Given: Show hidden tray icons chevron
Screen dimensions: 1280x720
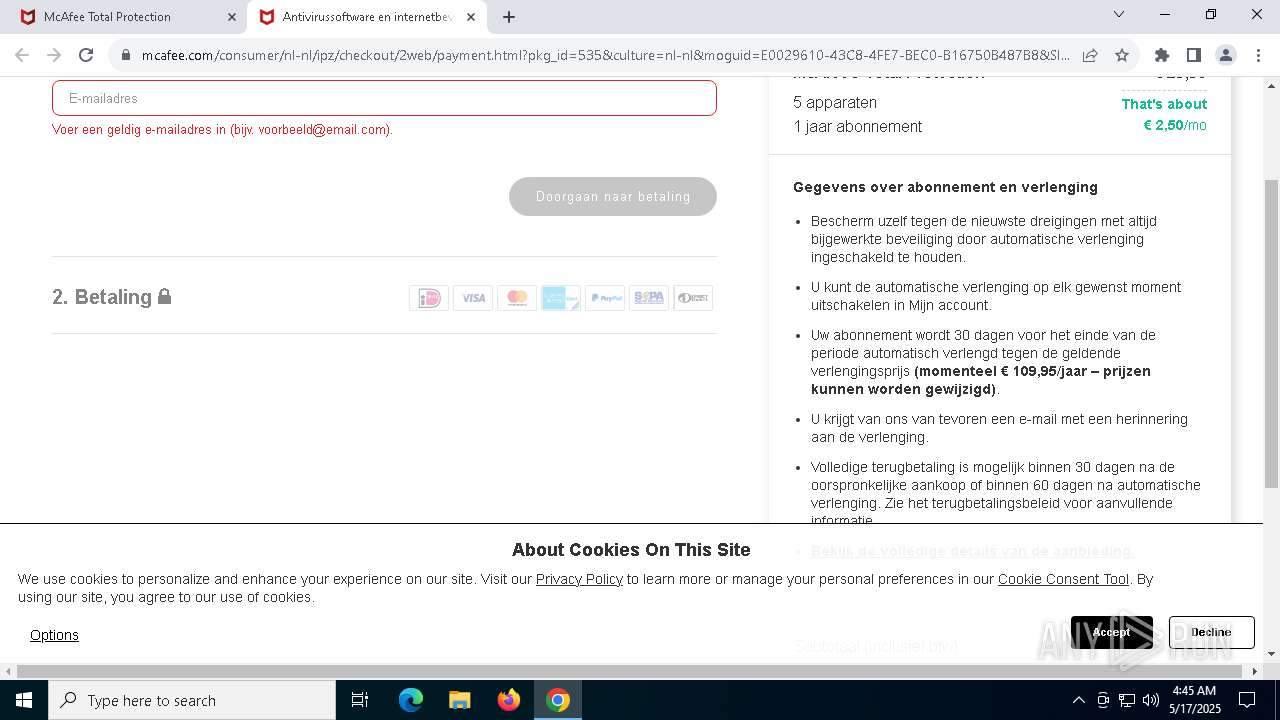Looking at the screenshot, I should click(1078, 700).
